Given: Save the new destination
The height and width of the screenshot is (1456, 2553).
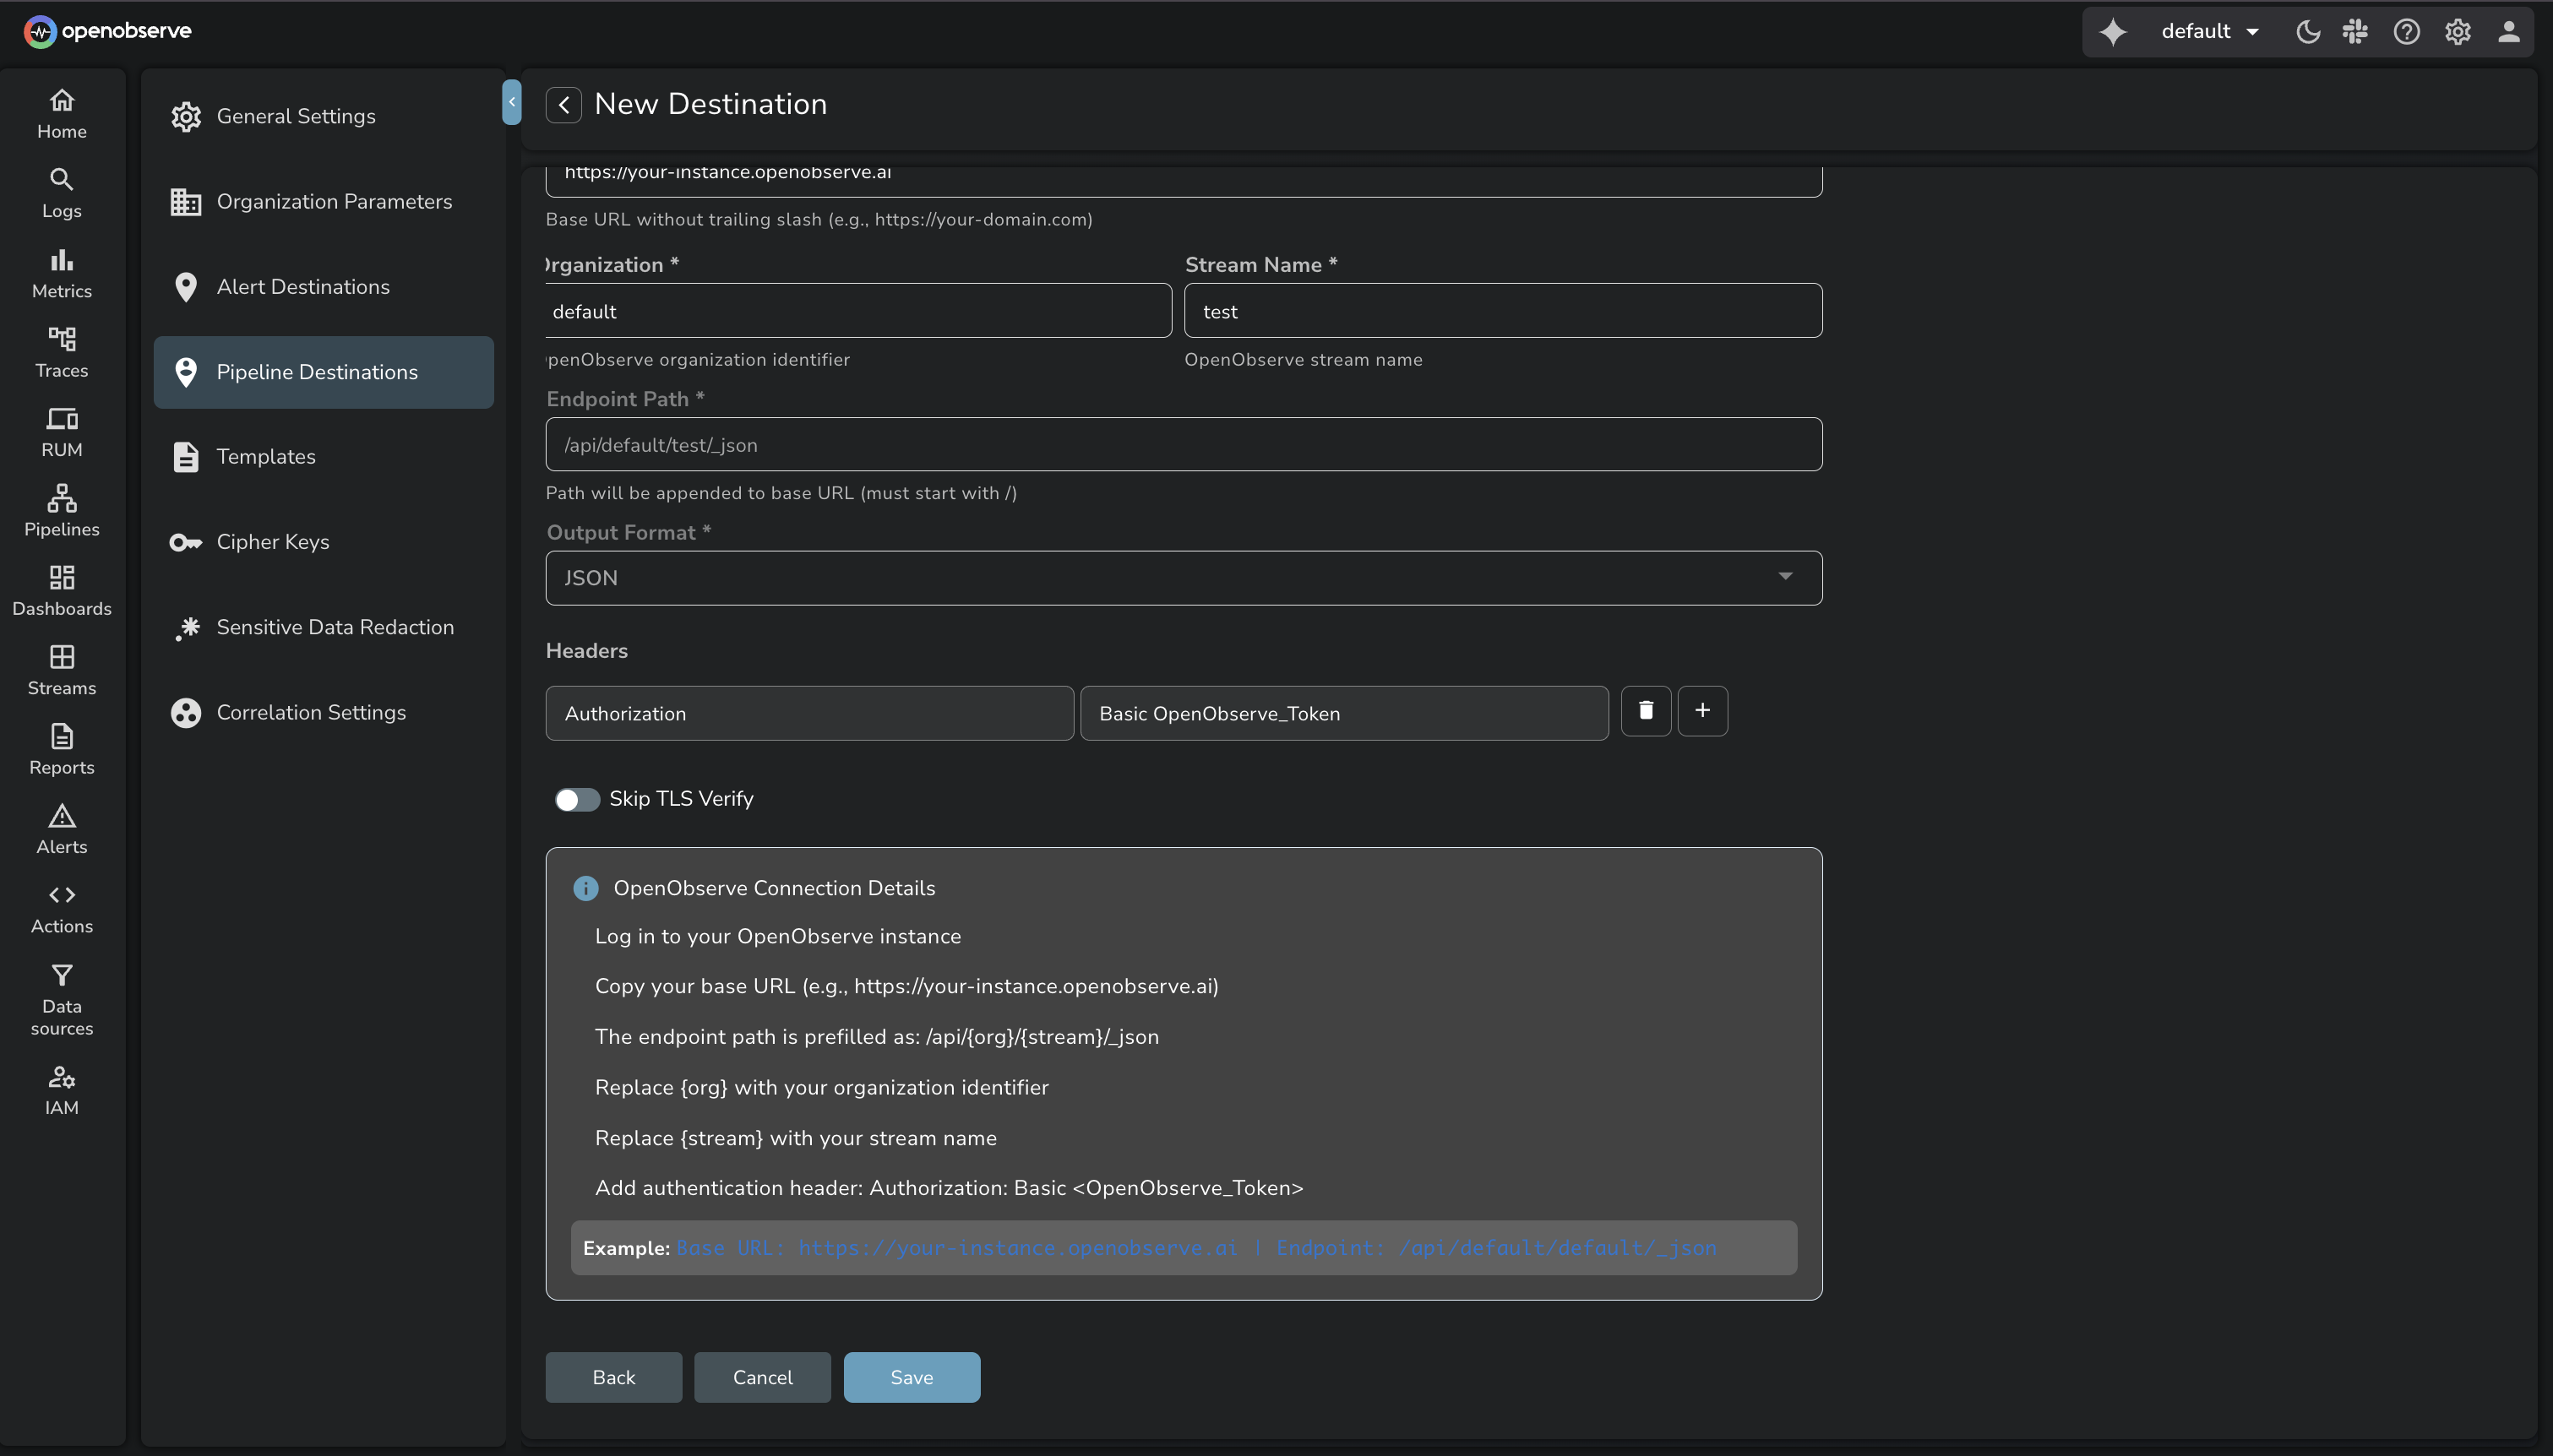Looking at the screenshot, I should [910, 1376].
